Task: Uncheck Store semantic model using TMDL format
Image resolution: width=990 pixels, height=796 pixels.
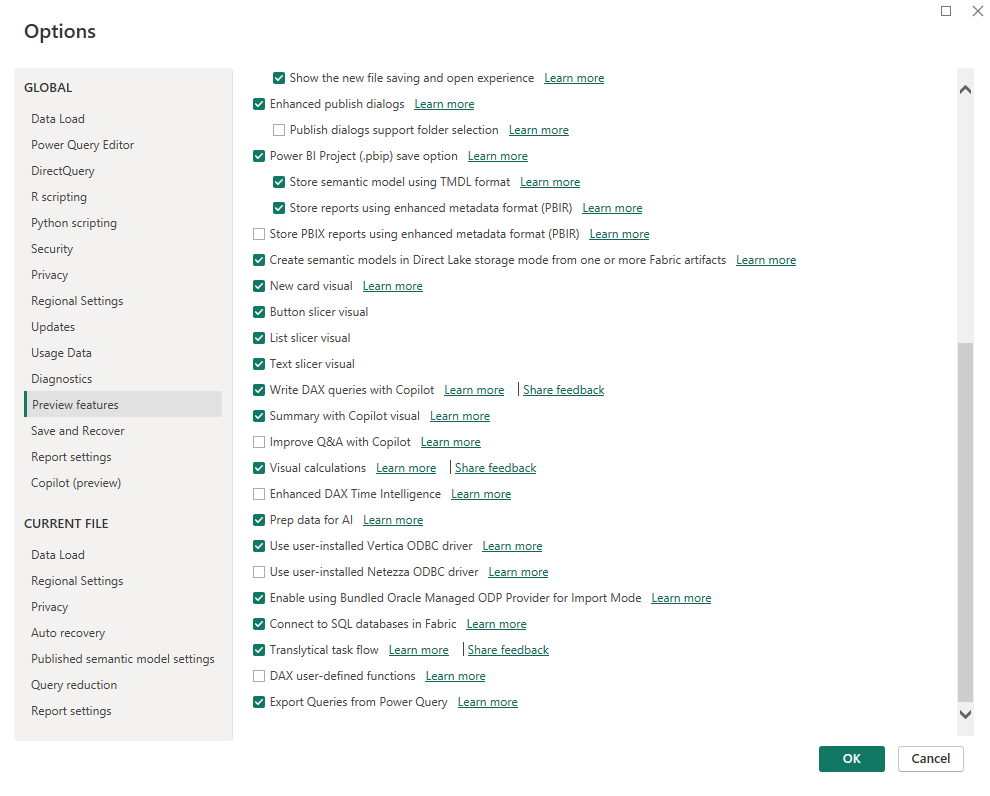Action: 278,182
